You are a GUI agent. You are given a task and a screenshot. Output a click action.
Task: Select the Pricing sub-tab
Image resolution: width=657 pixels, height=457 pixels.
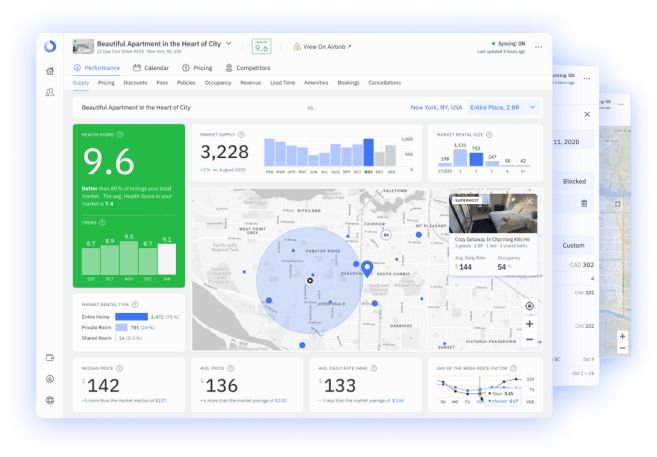106,83
